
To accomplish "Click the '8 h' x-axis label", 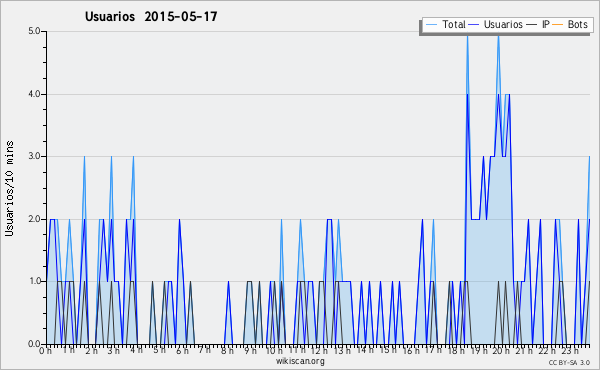I will tap(227, 351).
